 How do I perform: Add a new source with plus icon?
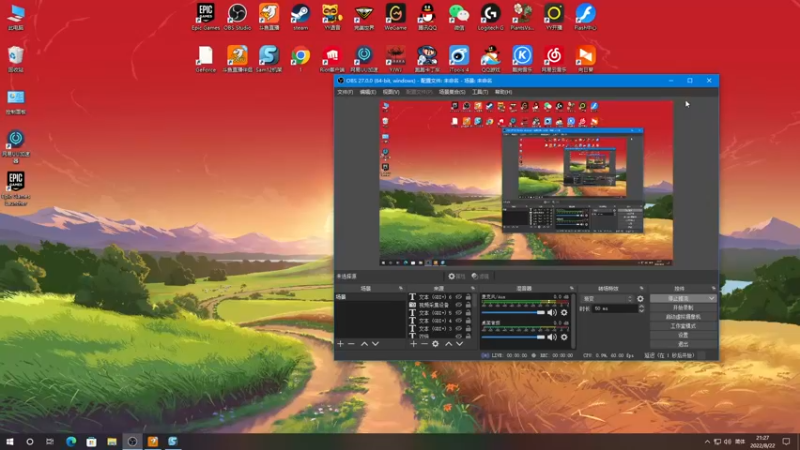tap(413, 344)
